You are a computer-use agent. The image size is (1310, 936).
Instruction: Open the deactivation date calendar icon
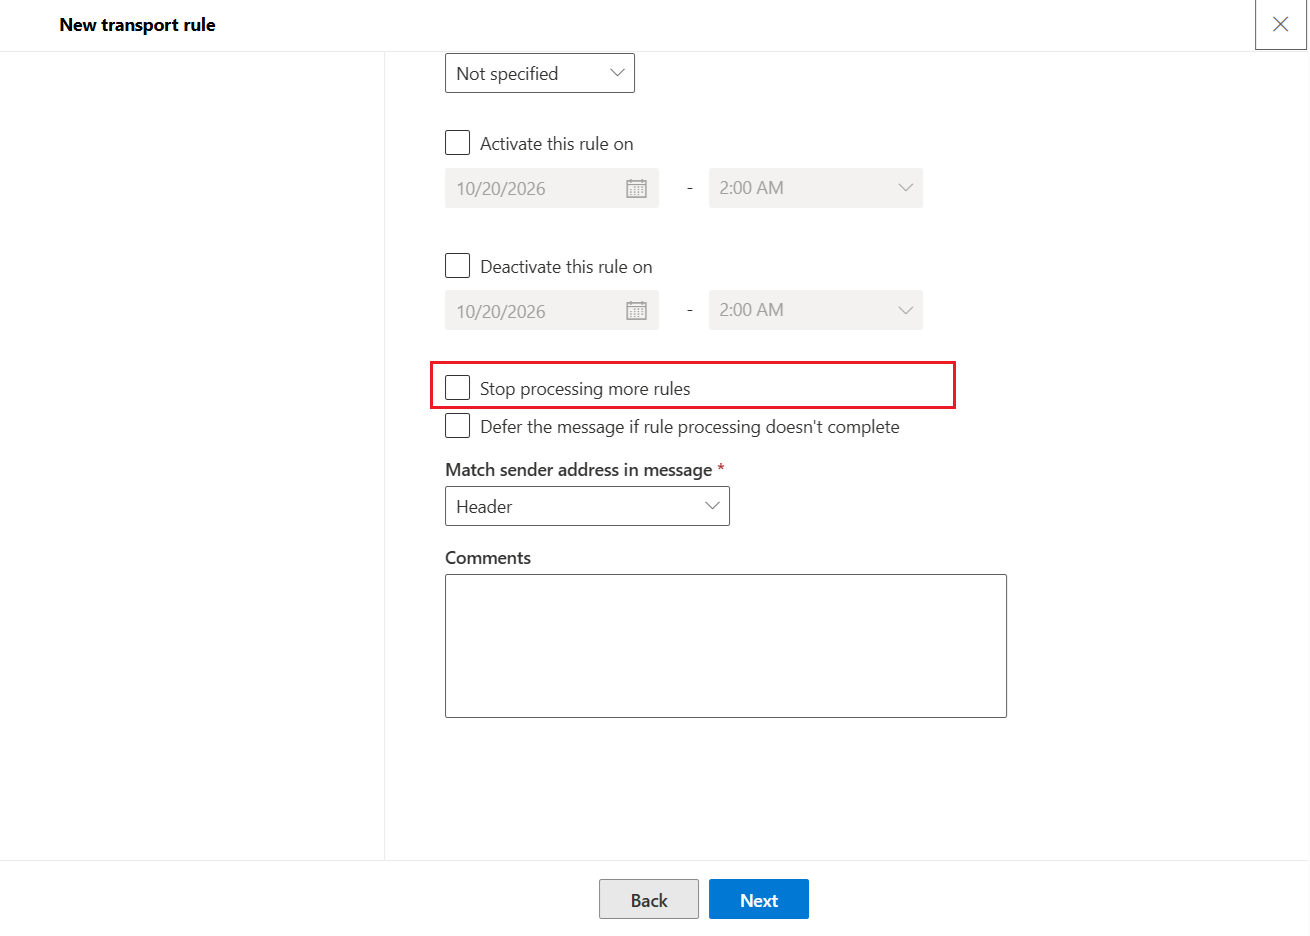[x=636, y=311]
